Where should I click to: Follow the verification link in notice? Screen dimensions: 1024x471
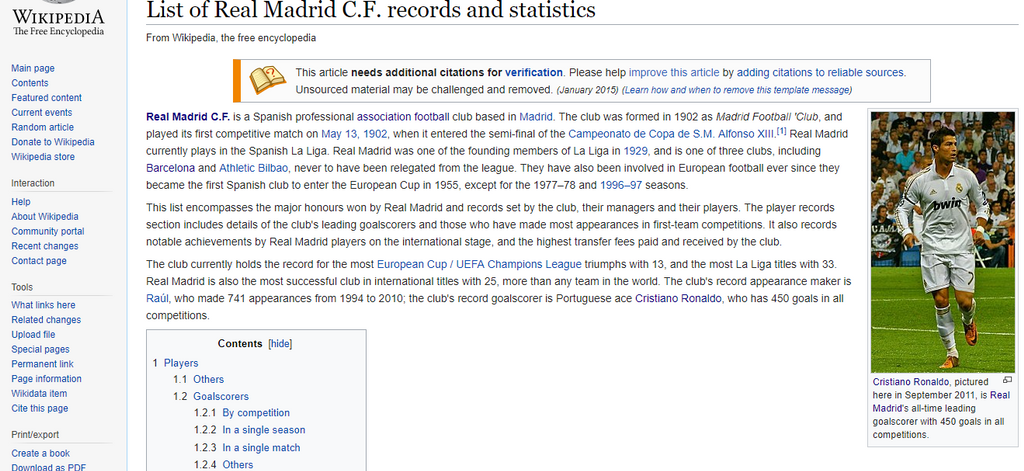click(534, 73)
